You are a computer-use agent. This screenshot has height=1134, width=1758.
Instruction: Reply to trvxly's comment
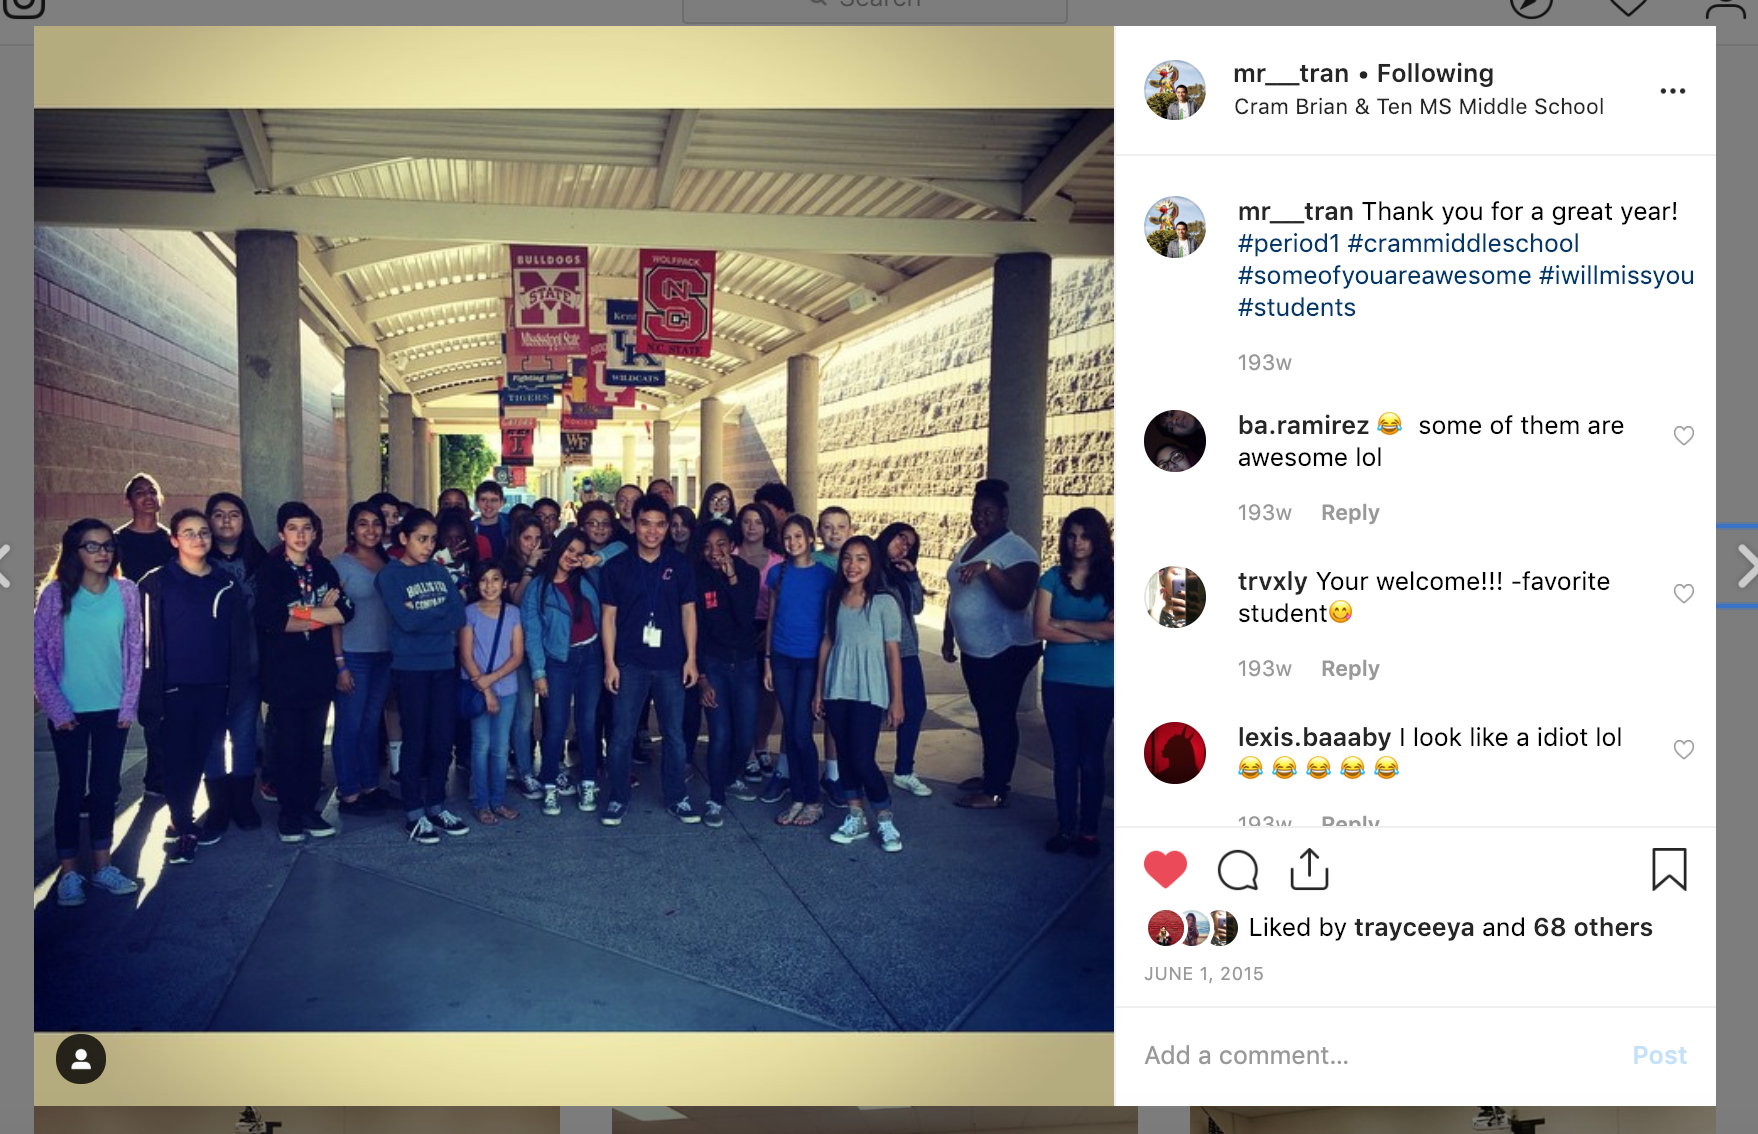click(x=1350, y=668)
